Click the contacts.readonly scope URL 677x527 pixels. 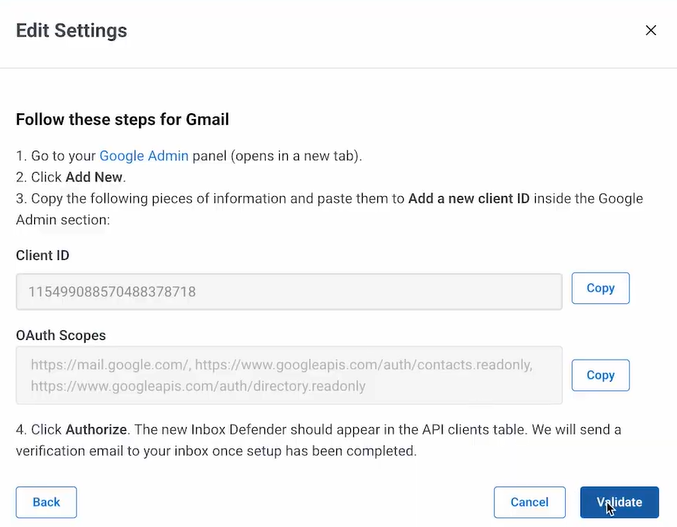pyautogui.click(x=364, y=365)
